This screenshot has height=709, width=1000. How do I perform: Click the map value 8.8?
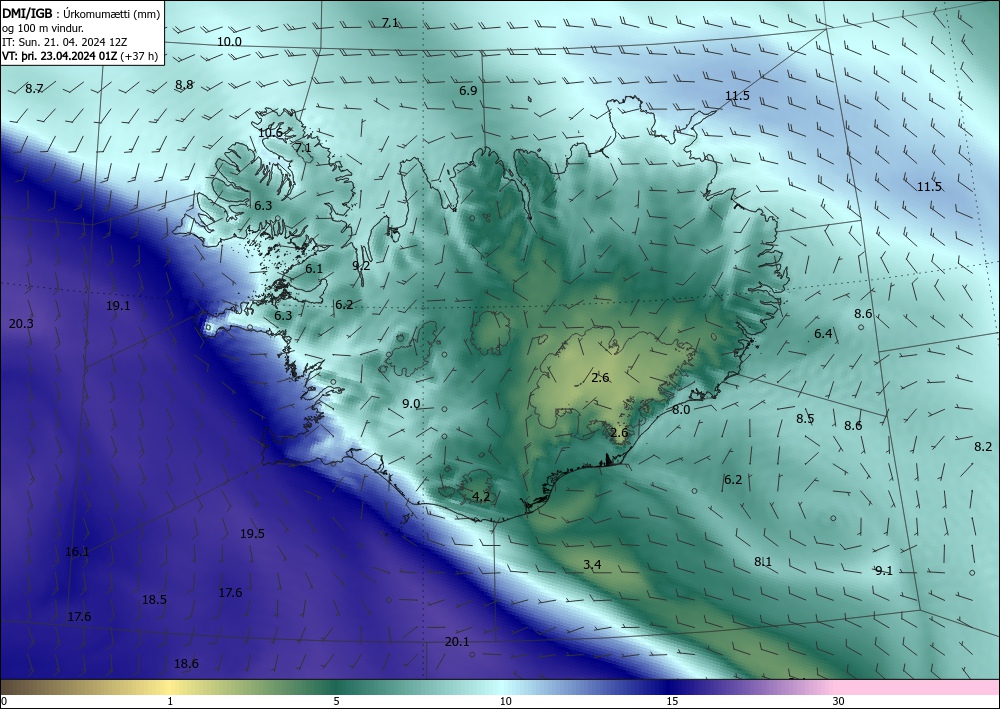point(184,84)
